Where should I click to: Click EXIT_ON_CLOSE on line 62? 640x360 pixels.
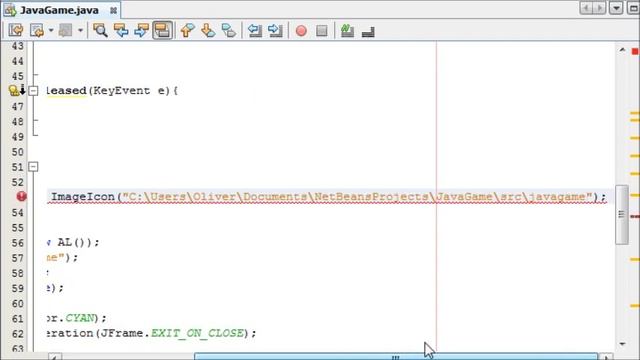click(x=197, y=333)
